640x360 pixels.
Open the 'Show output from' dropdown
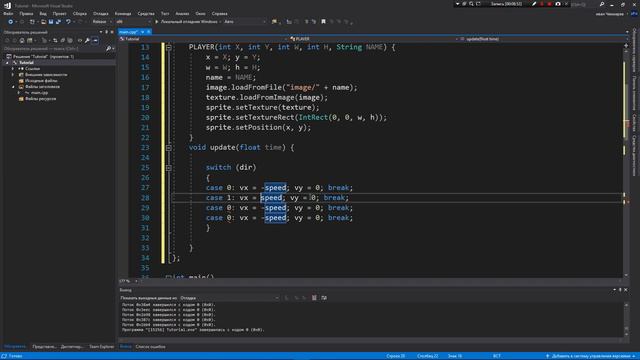230,298
